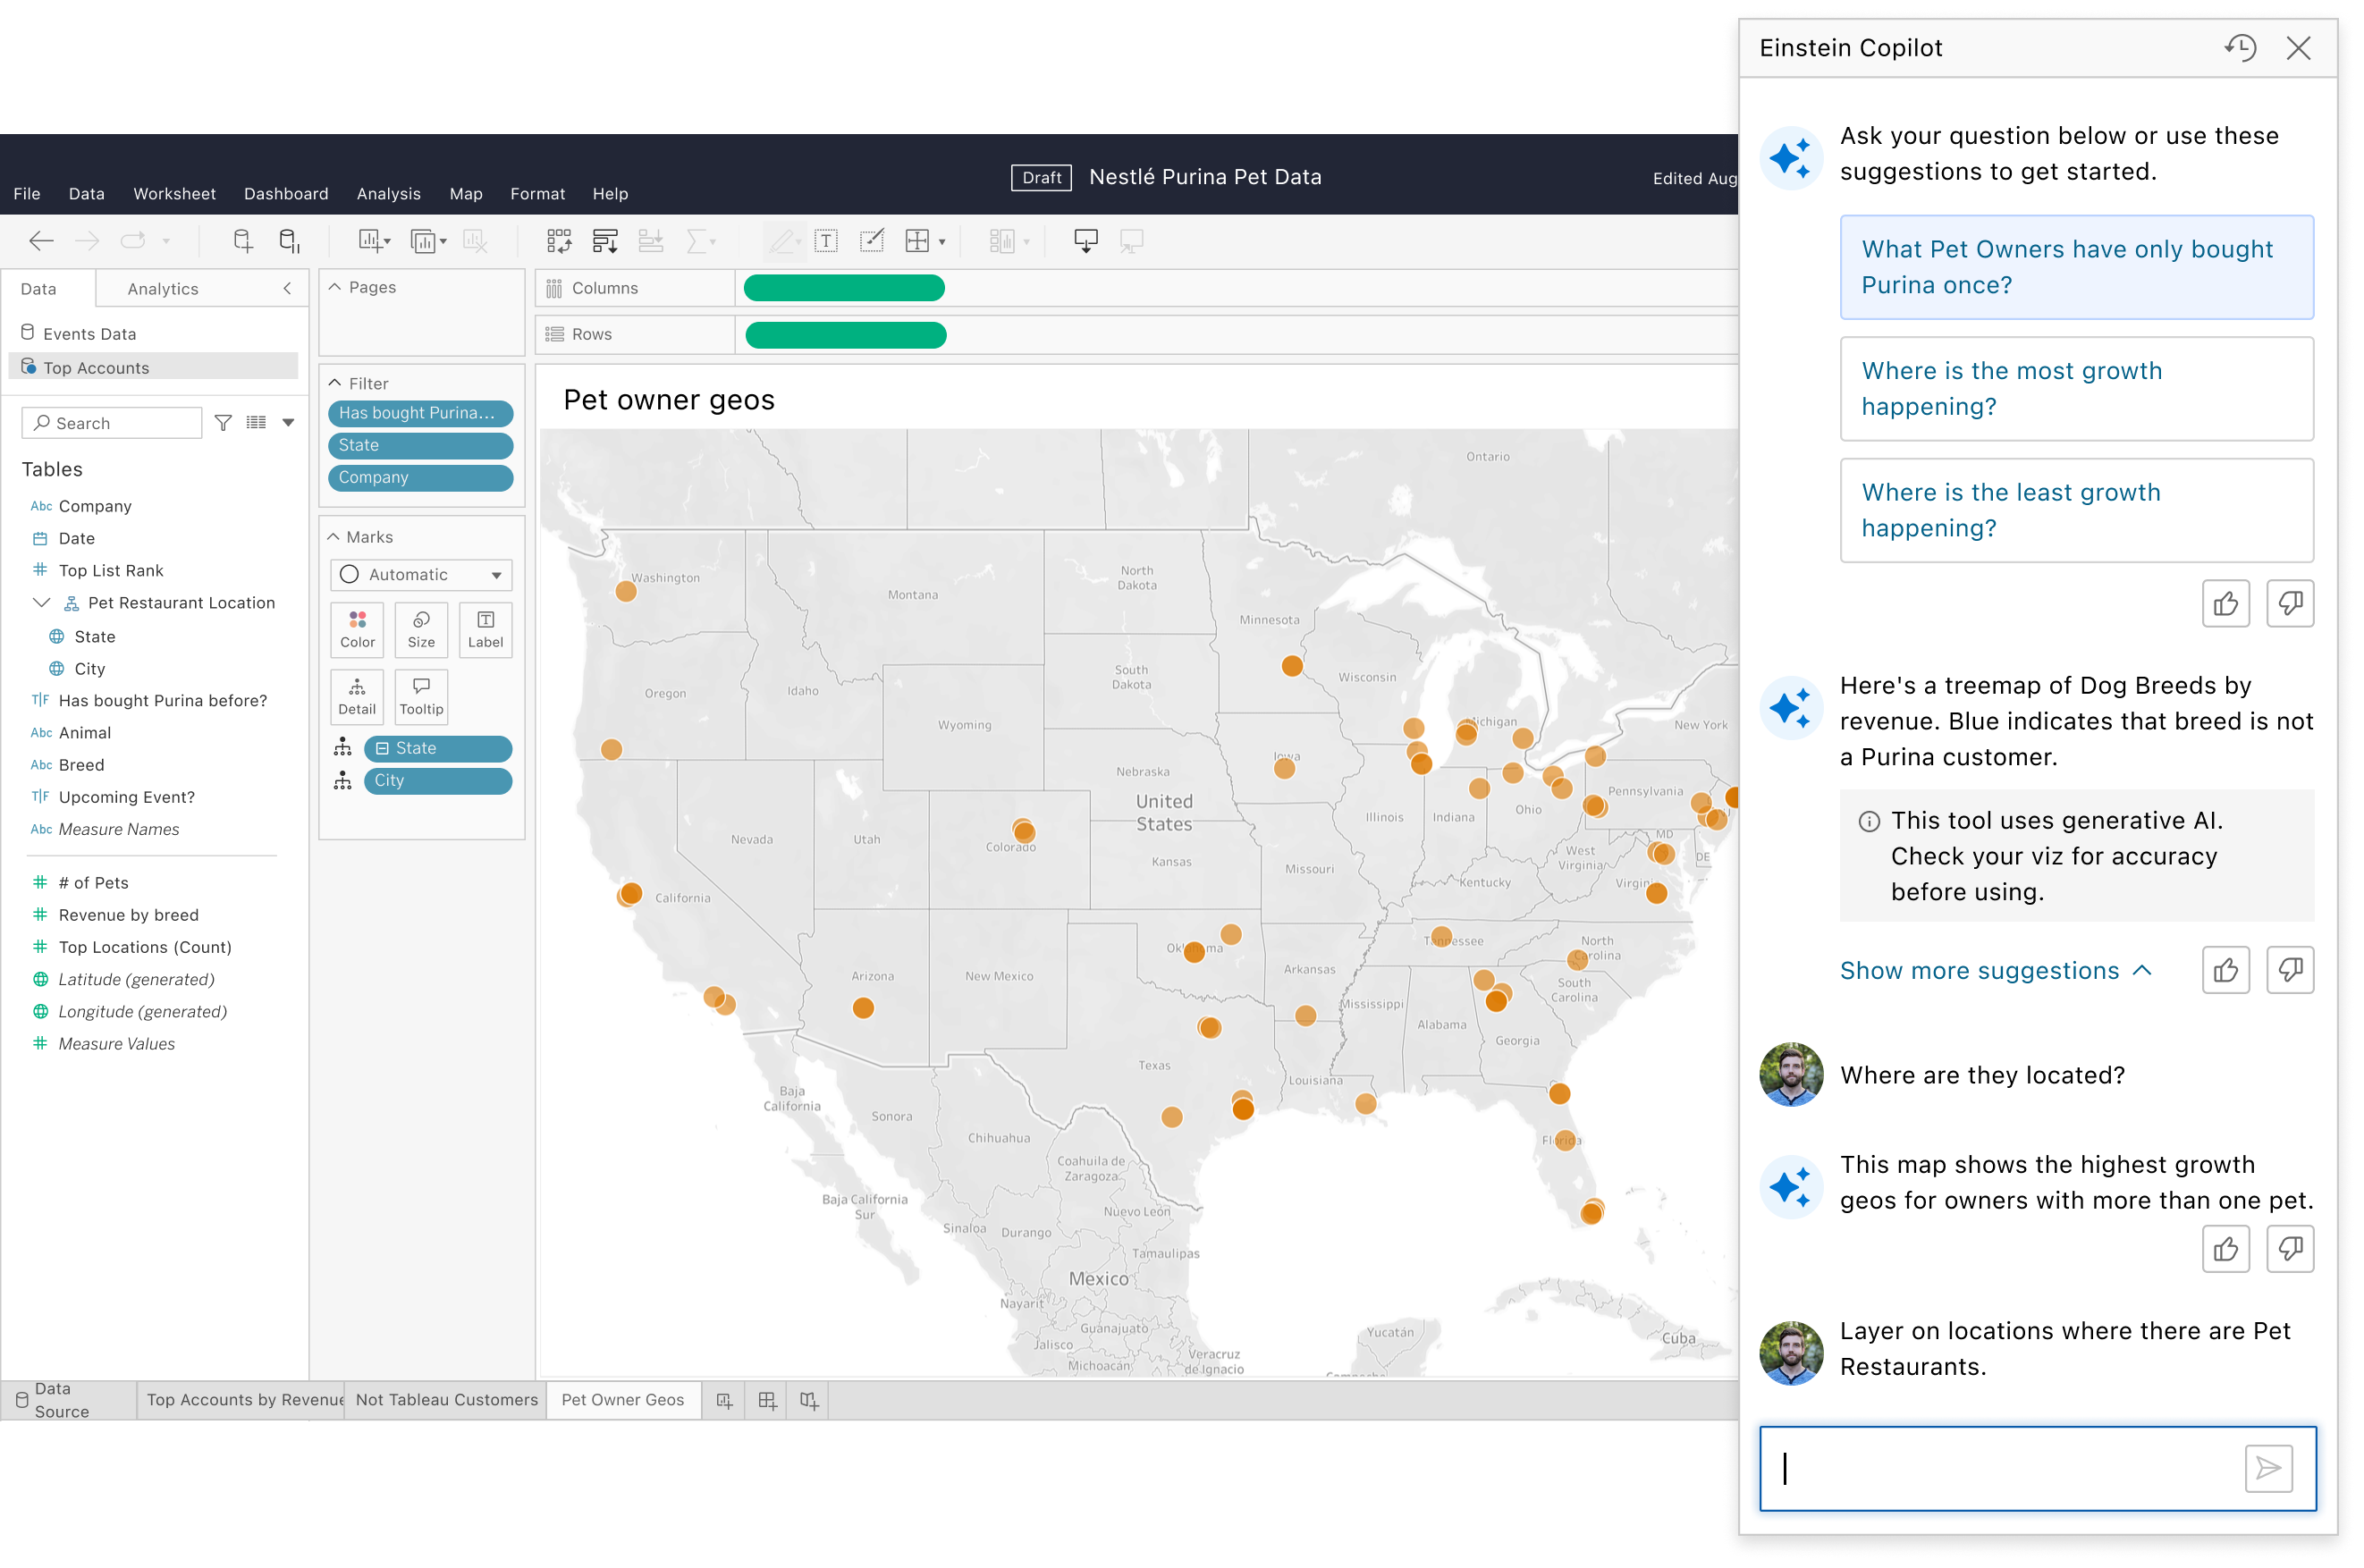The image size is (2364, 1568).
Task: Switch to the Analytics pane
Action: [x=162, y=288]
